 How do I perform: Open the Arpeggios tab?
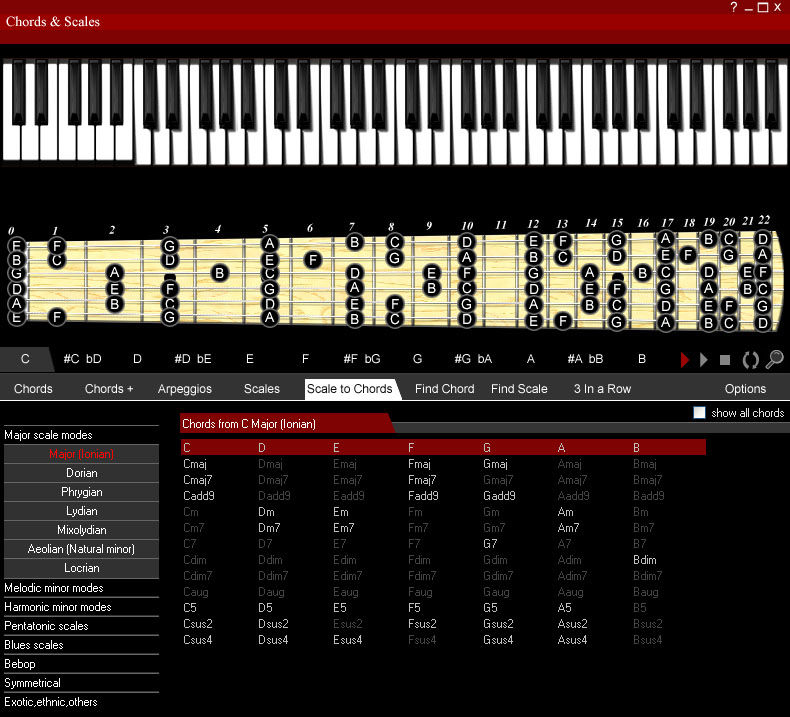(184, 389)
